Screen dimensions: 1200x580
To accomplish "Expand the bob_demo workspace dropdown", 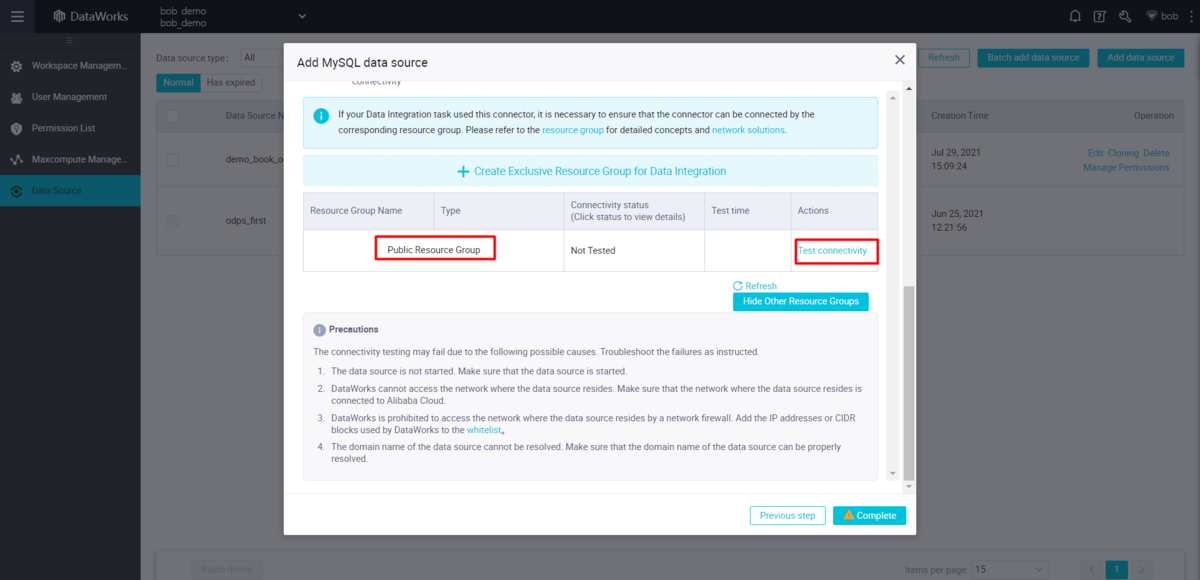I will tap(302, 16).
